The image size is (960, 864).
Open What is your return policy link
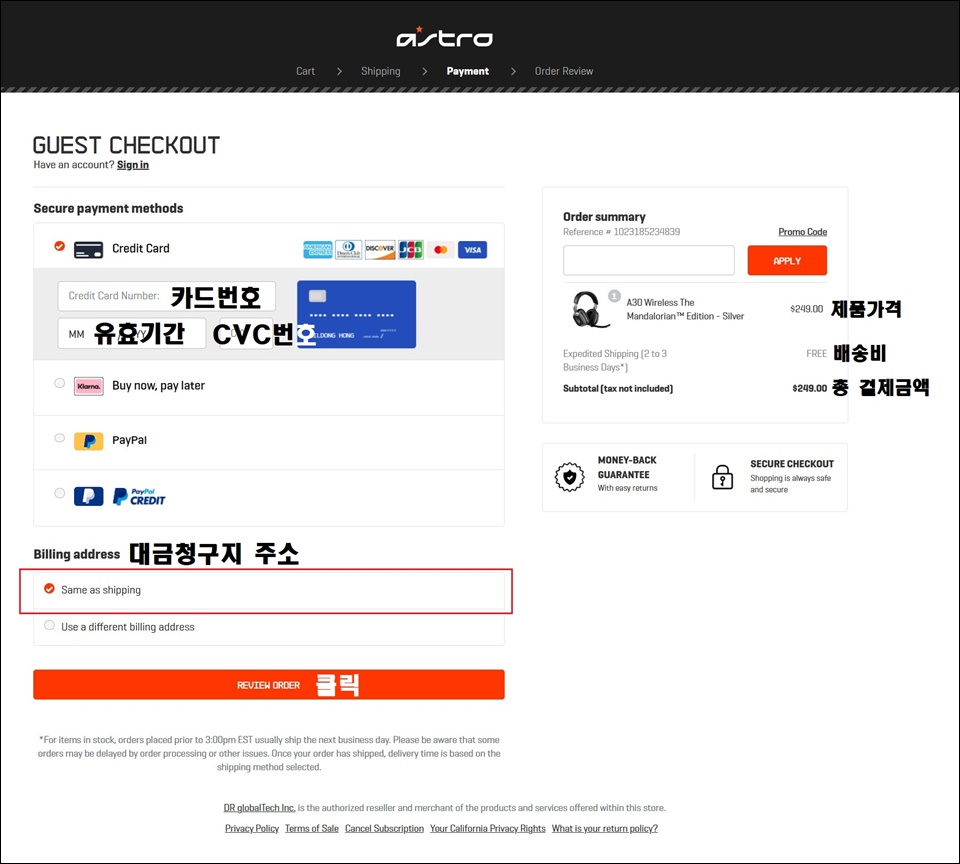tap(605, 828)
